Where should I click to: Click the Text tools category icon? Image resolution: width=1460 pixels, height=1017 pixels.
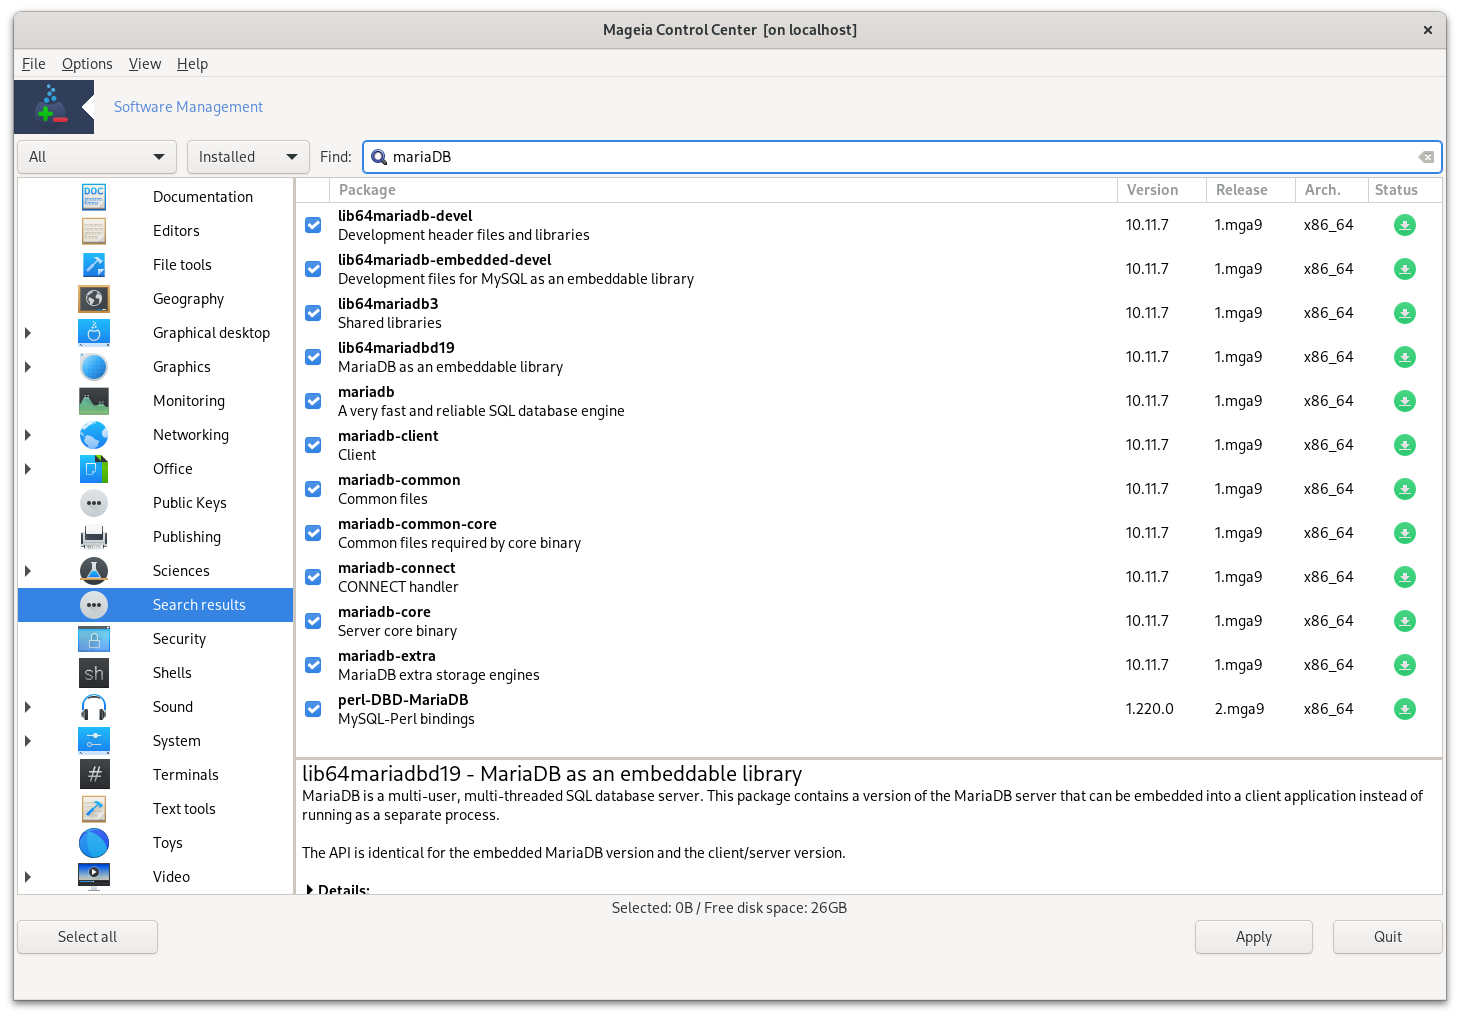(94, 809)
